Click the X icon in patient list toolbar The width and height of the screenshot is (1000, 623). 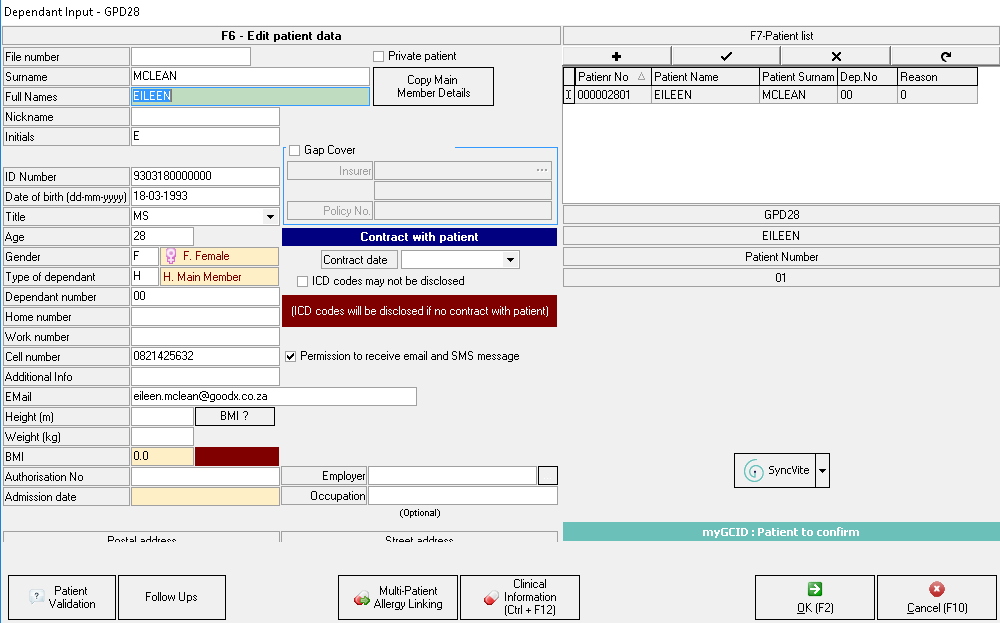click(x=836, y=56)
